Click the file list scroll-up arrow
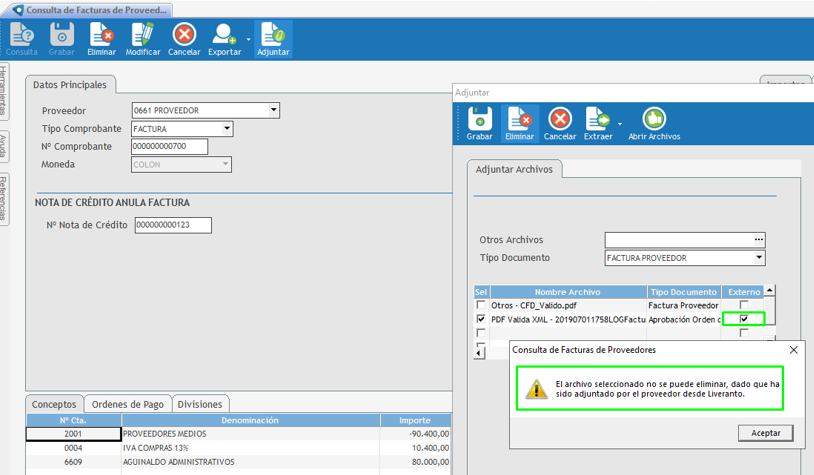The width and height of the screenshot is (814, 475). pyautogui.click(x=770, y=290)
